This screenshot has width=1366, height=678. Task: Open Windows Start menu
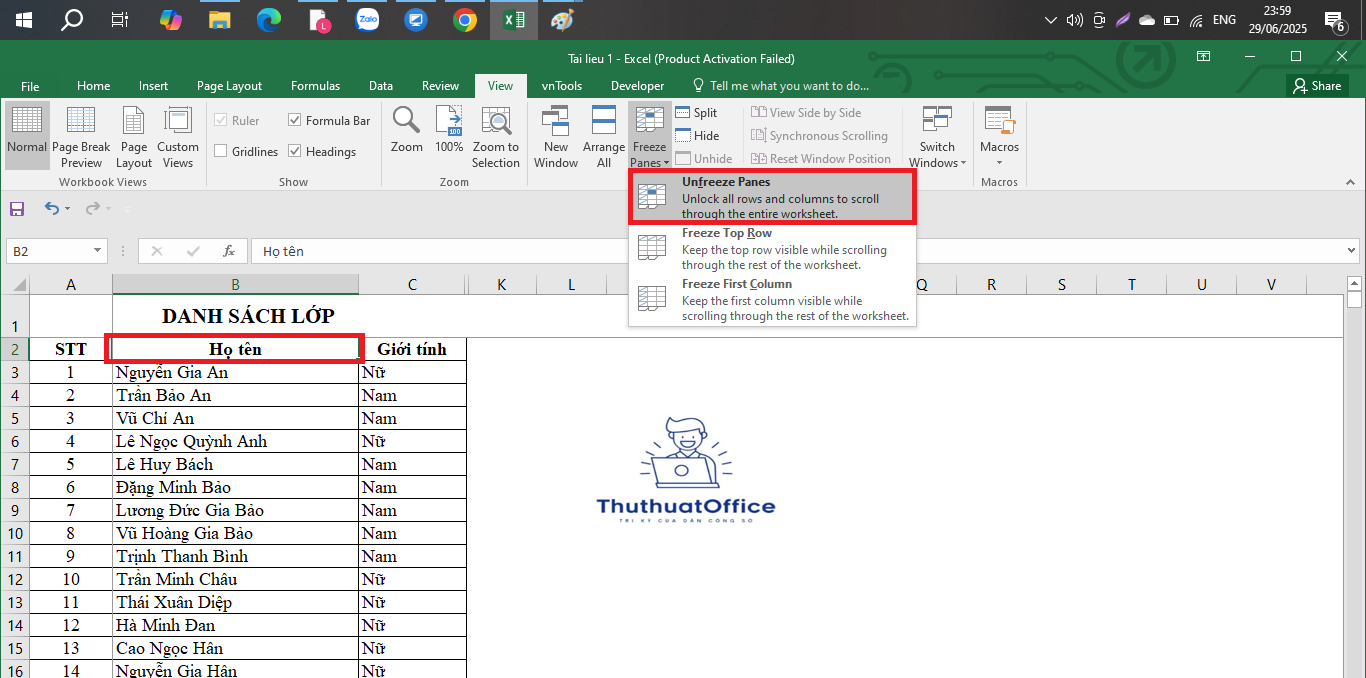[23, 20]
